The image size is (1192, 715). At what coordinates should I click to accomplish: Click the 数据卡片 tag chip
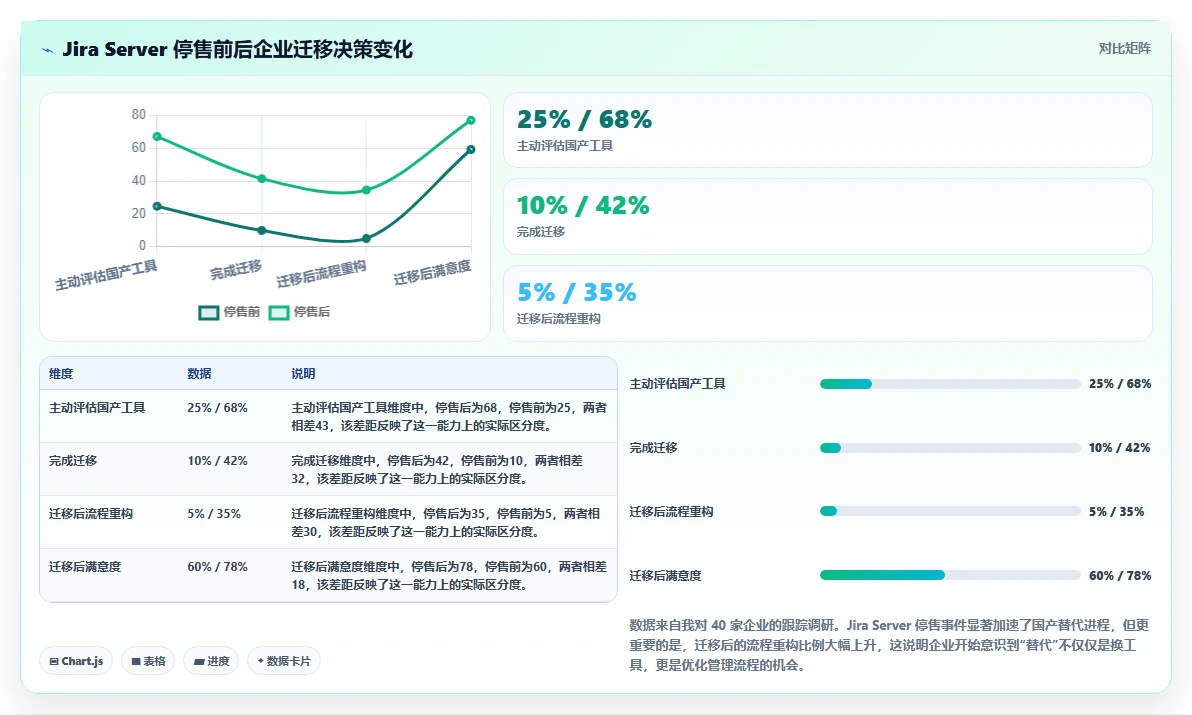click(284, 661)
